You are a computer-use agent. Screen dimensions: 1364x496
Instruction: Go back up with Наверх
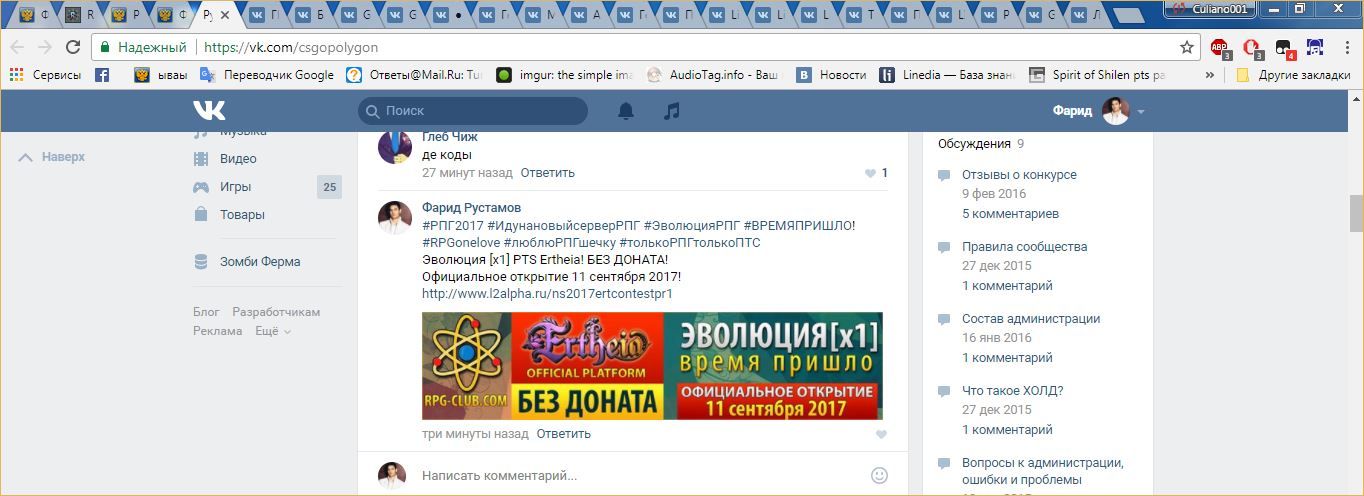click(52, 157)
